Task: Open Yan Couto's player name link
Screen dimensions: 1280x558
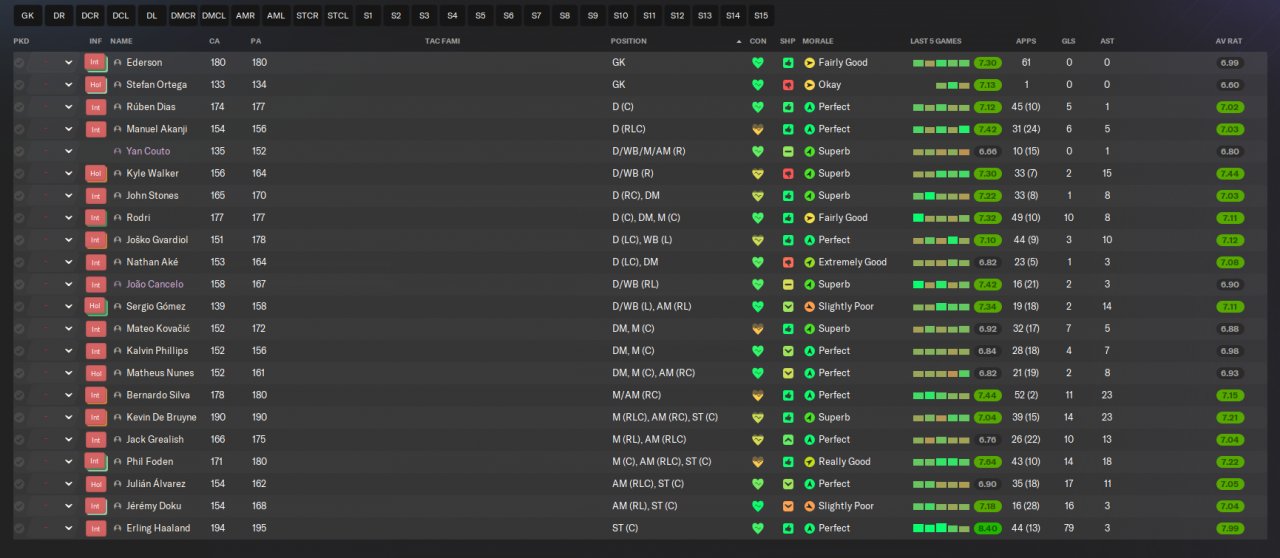Action: [x=148, y=151]
